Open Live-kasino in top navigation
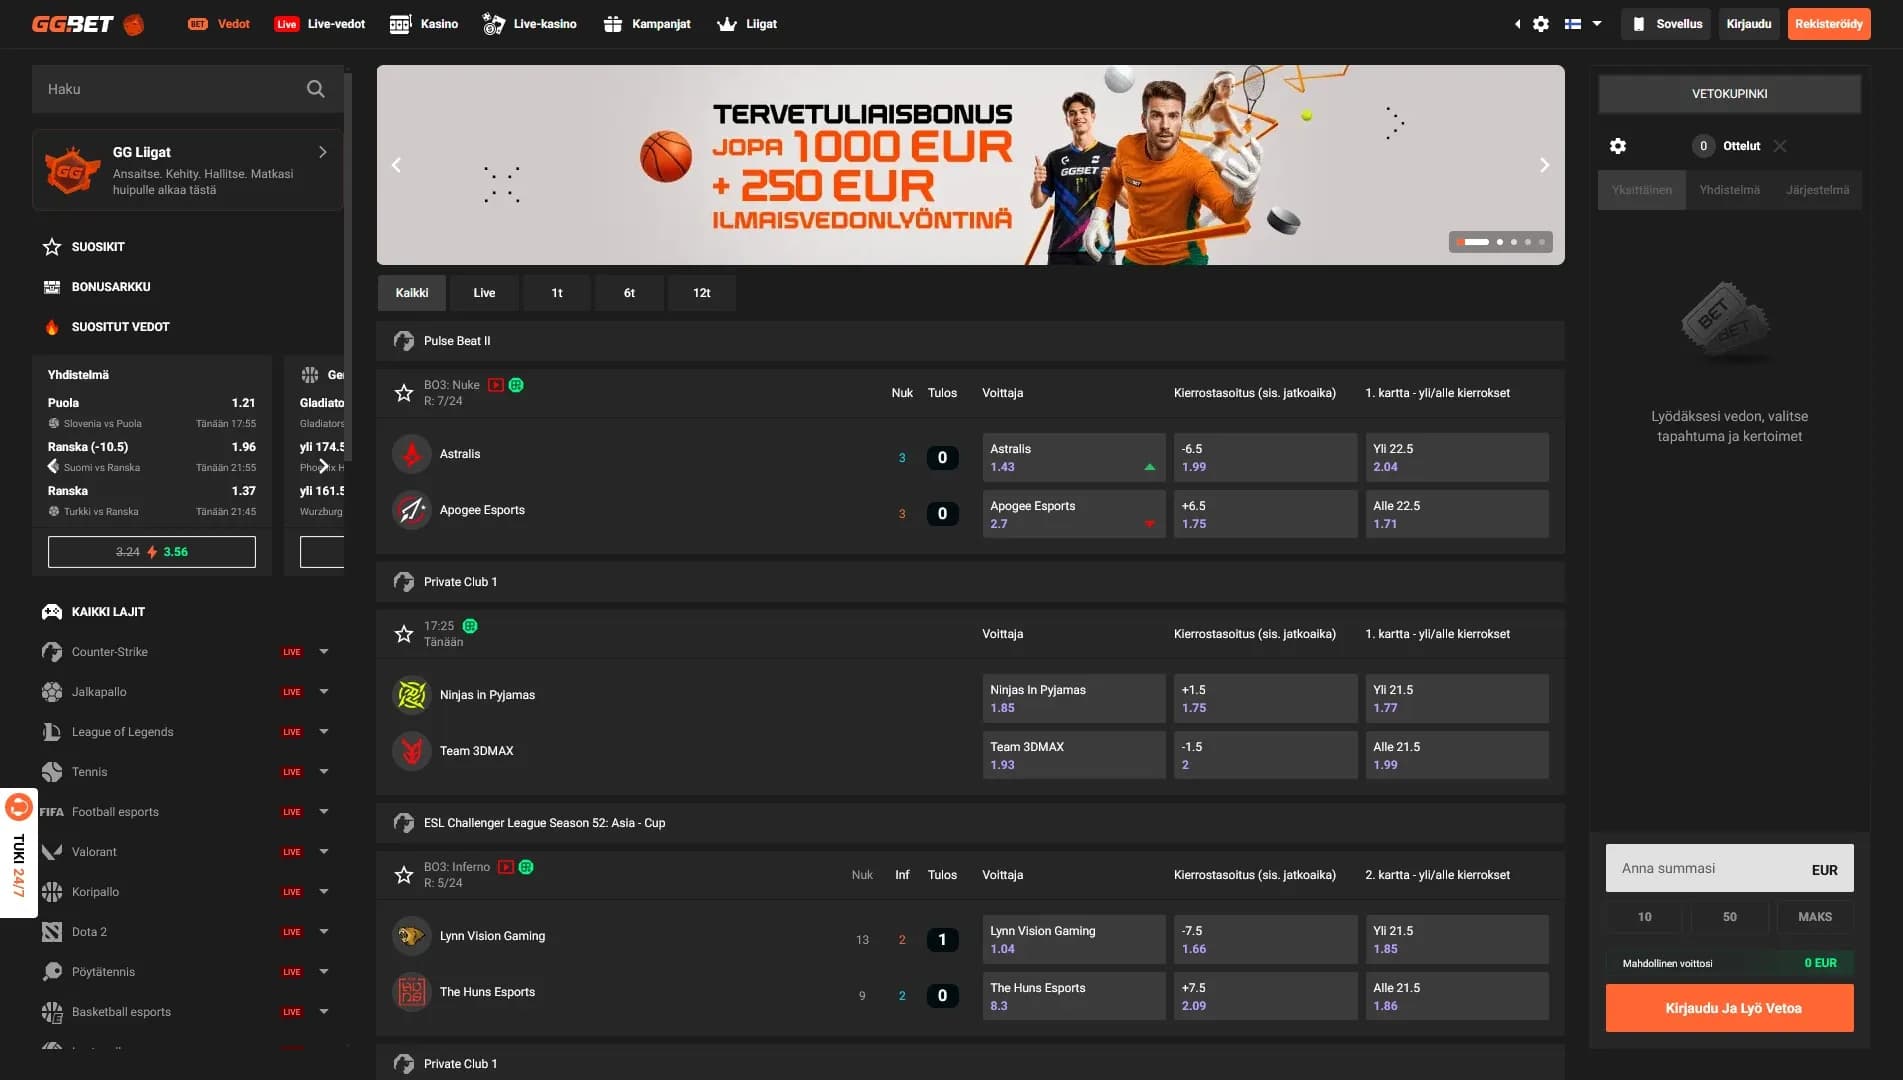Screen dimensions: 1903x1080 [x=530, y=24]
